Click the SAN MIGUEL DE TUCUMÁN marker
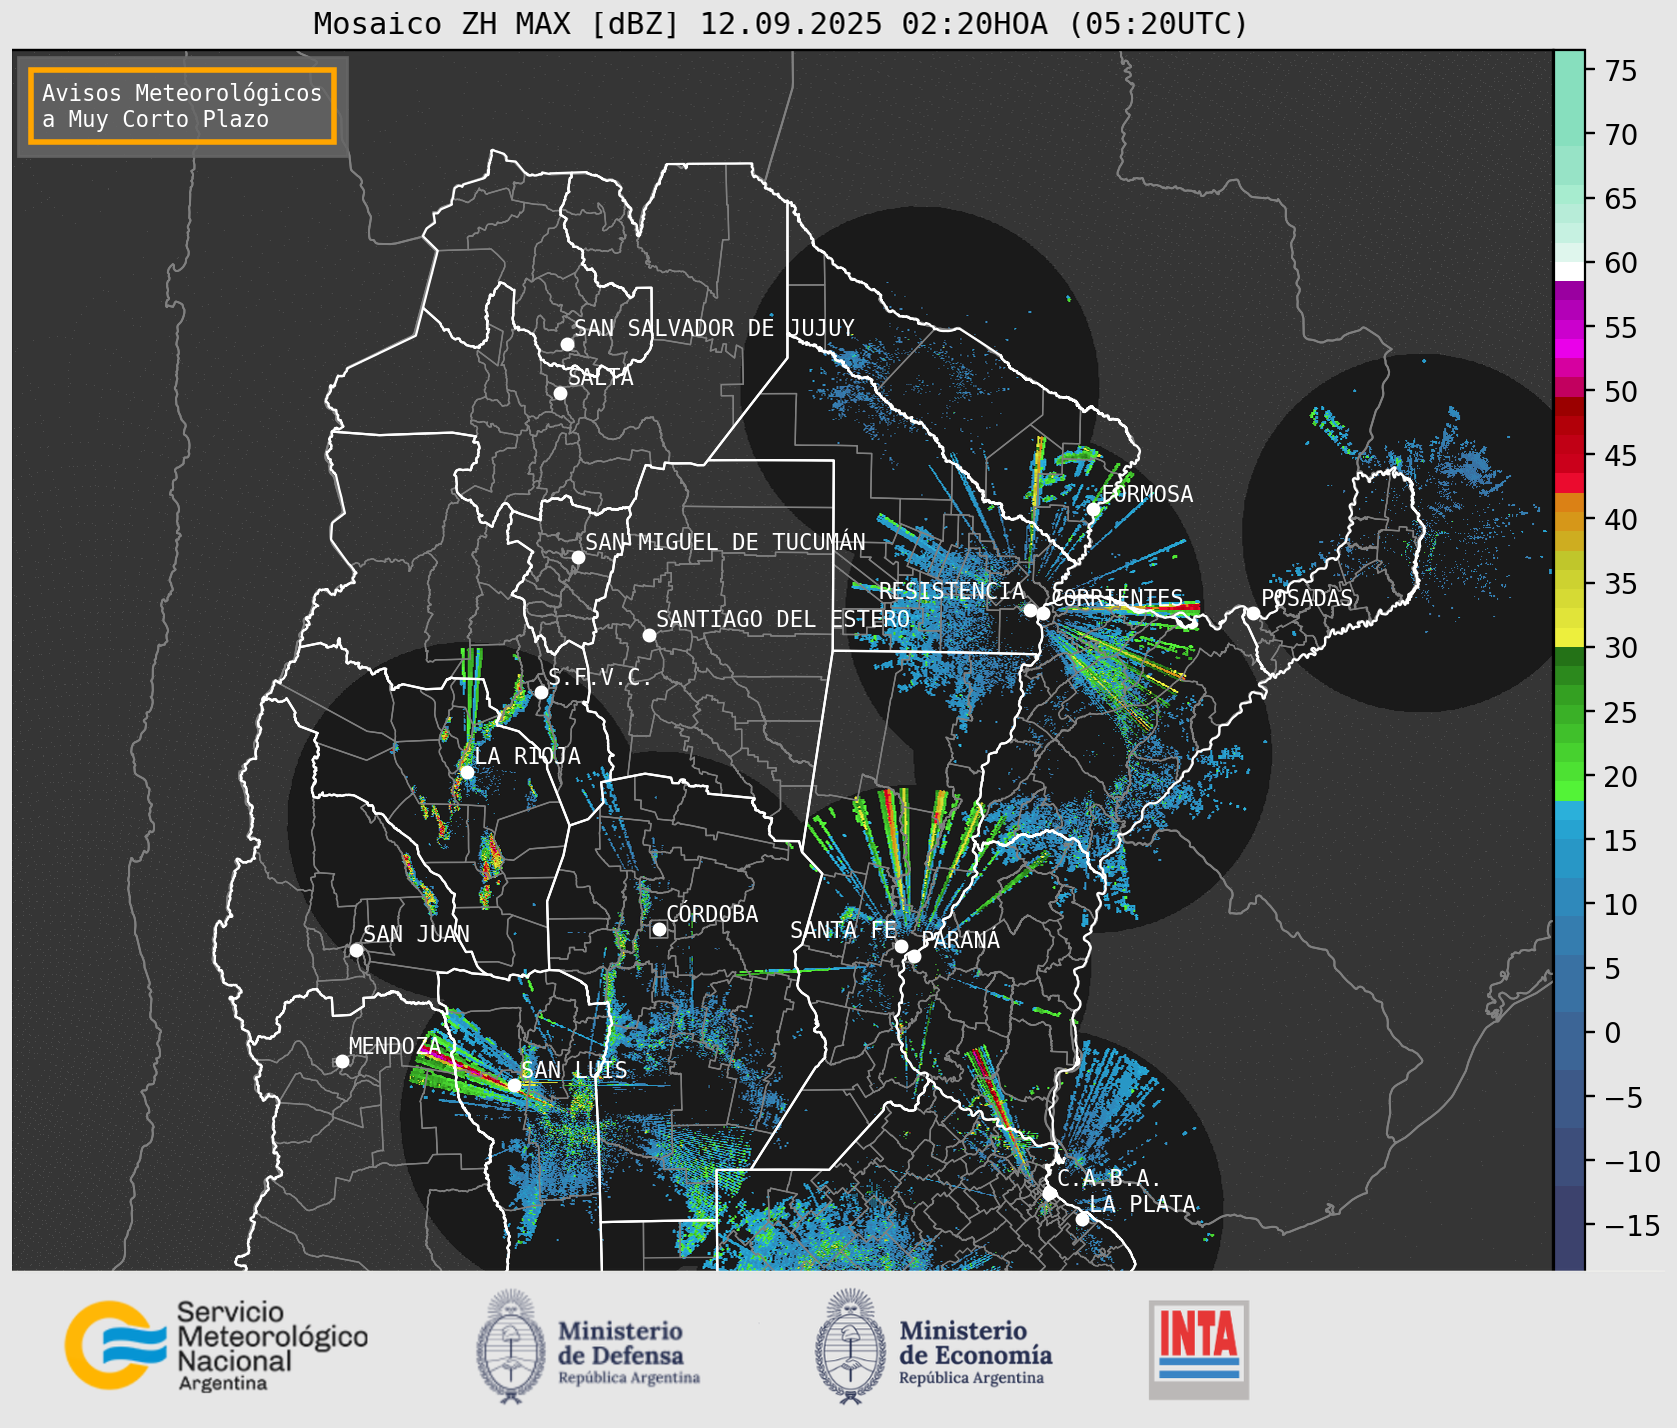1677x1428 pixels. pos(578,557)
